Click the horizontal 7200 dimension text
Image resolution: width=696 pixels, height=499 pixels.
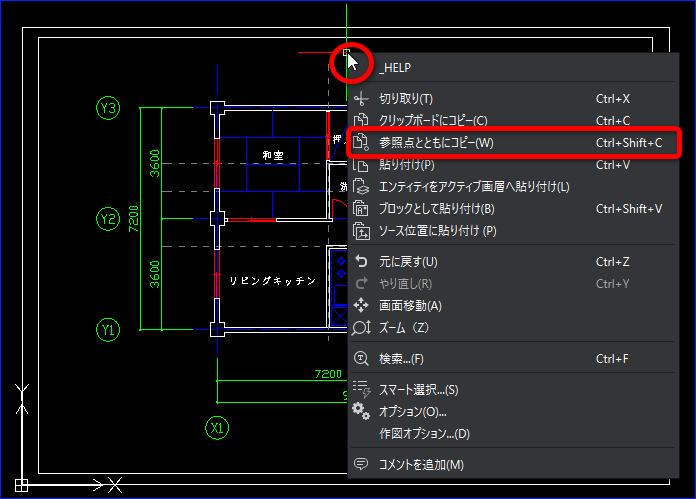[x=328, y=374]
